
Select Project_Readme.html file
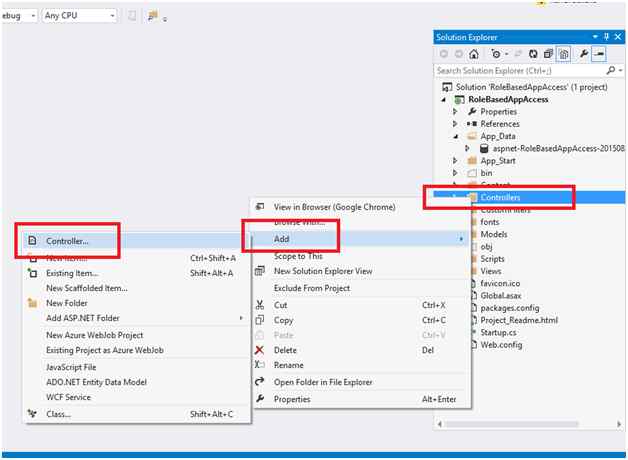[x=519, y=320]
